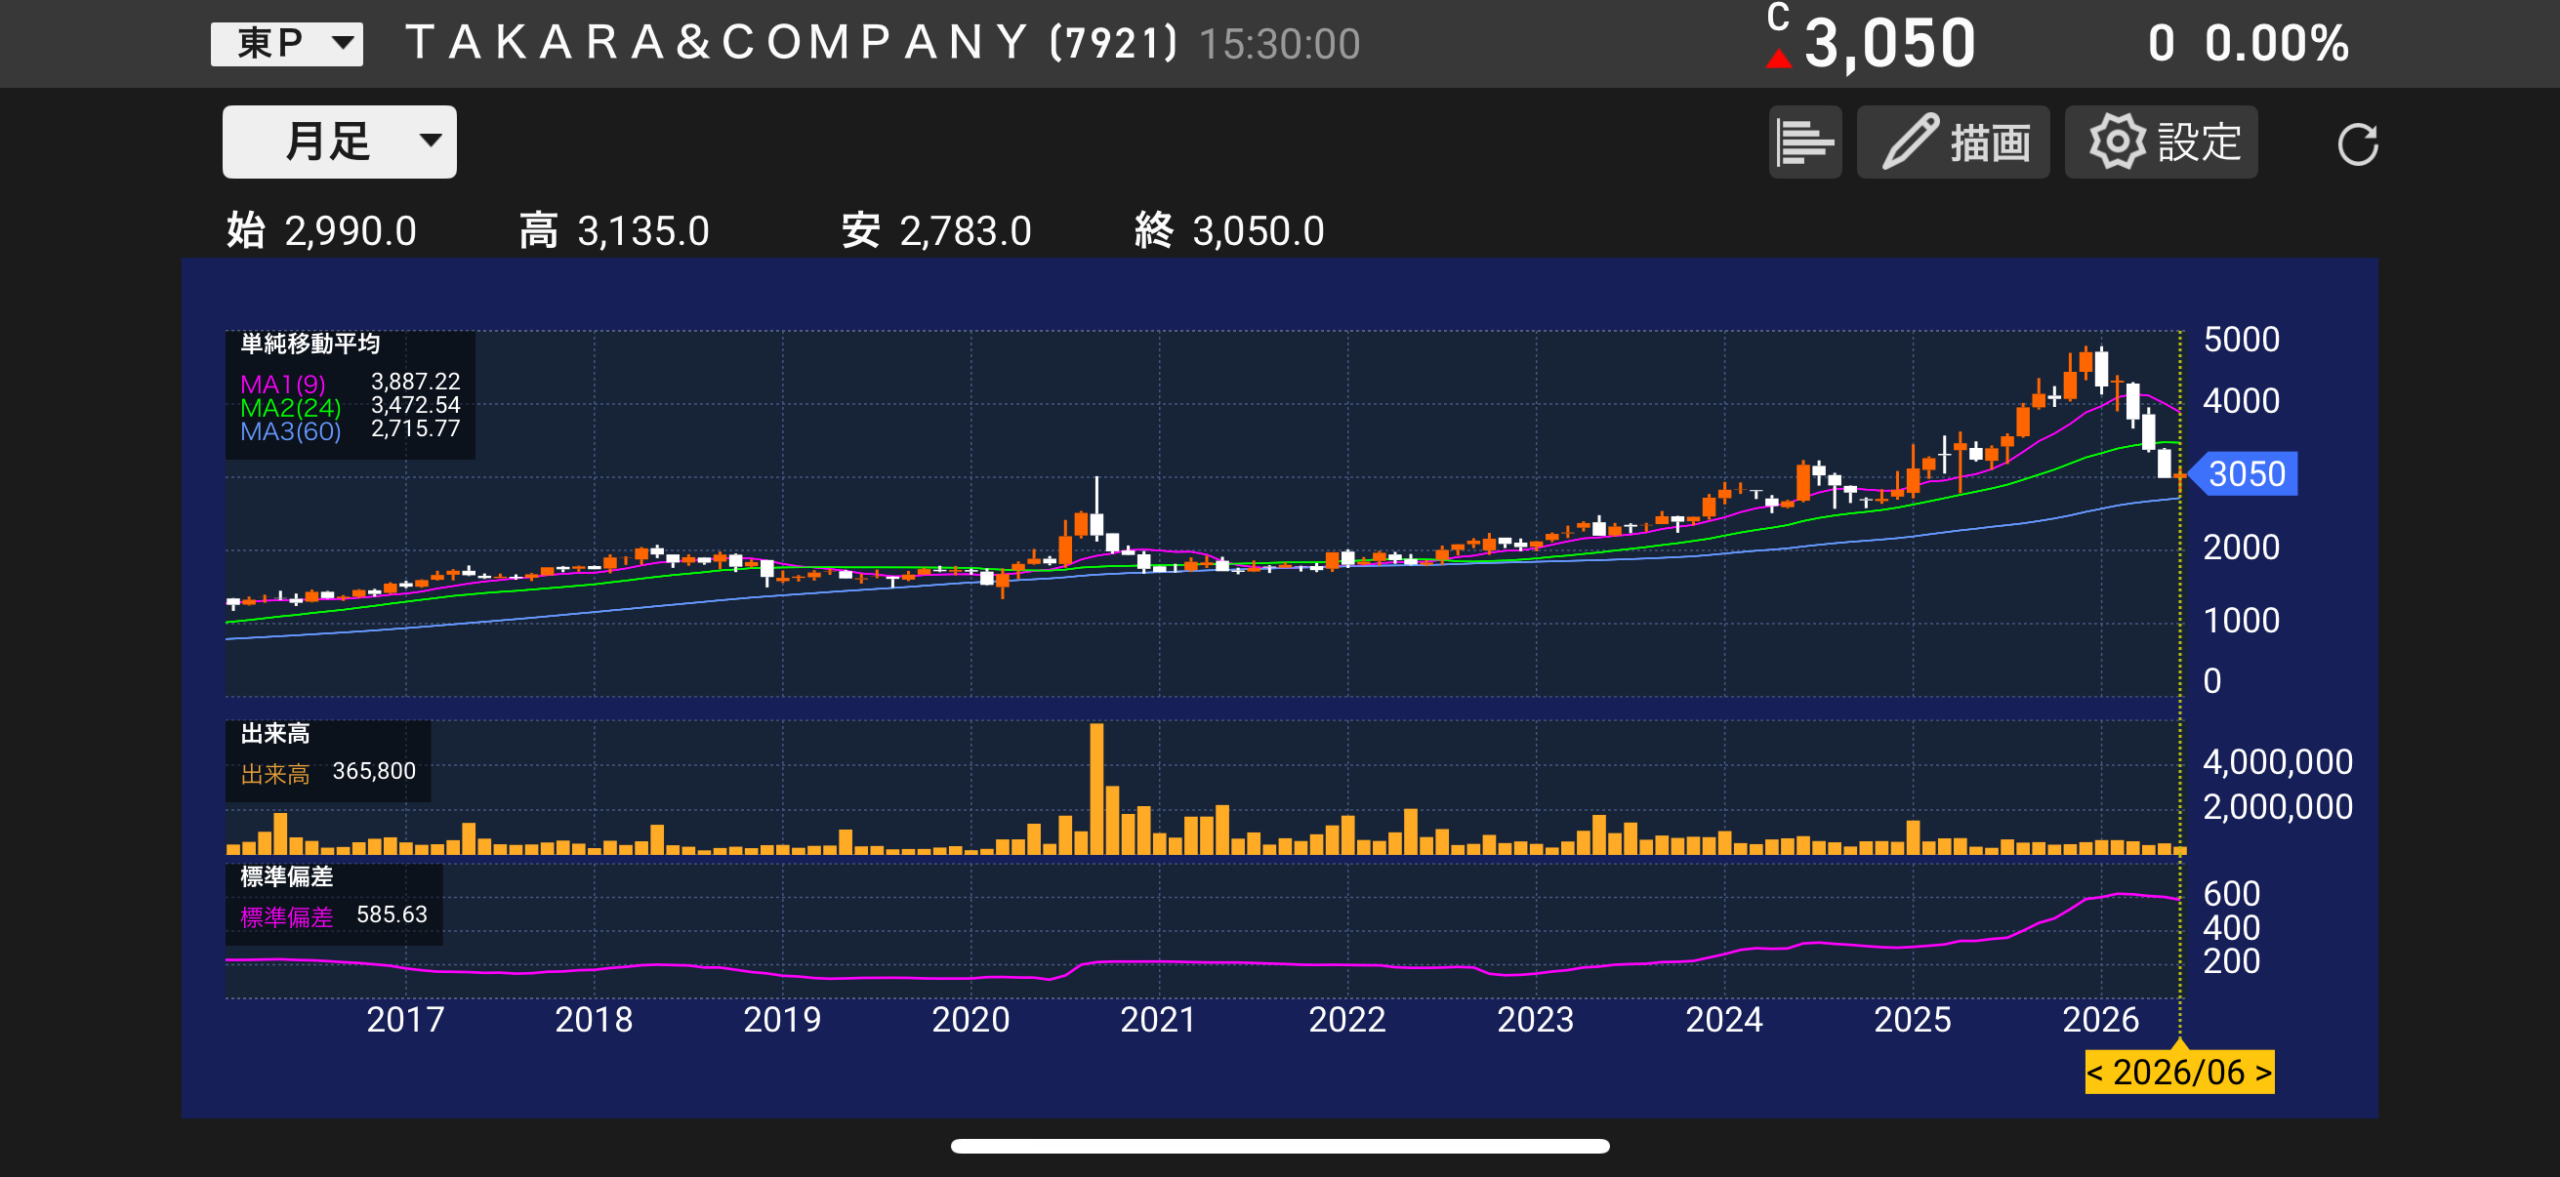This screenshot has width=2560, height=1177.
Task: Click the 安 2,783.0 low price
Action: 936,231
